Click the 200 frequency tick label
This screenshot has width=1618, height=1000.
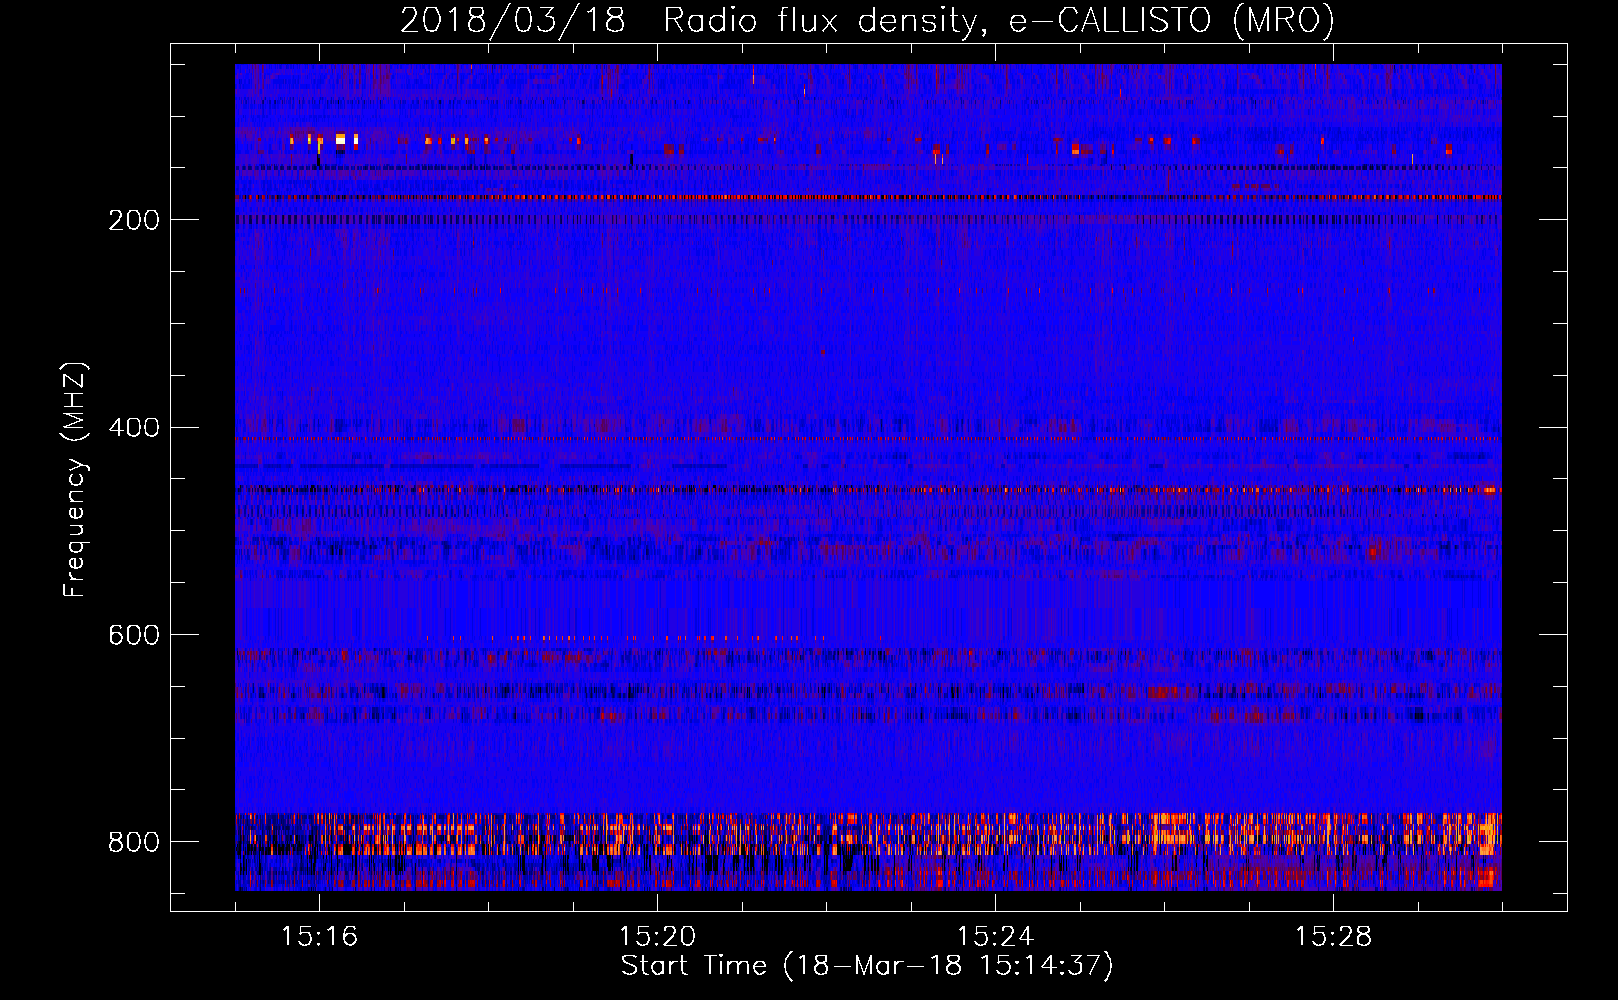coord(134,220)
